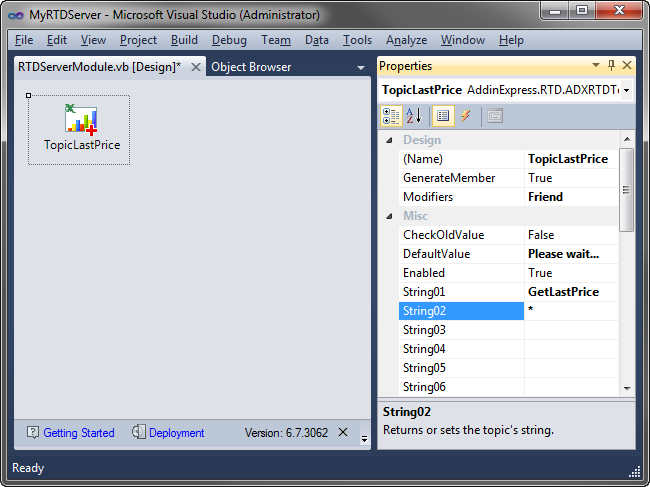
Task: Close the Properties panel
Action: (x=627, y=65)
